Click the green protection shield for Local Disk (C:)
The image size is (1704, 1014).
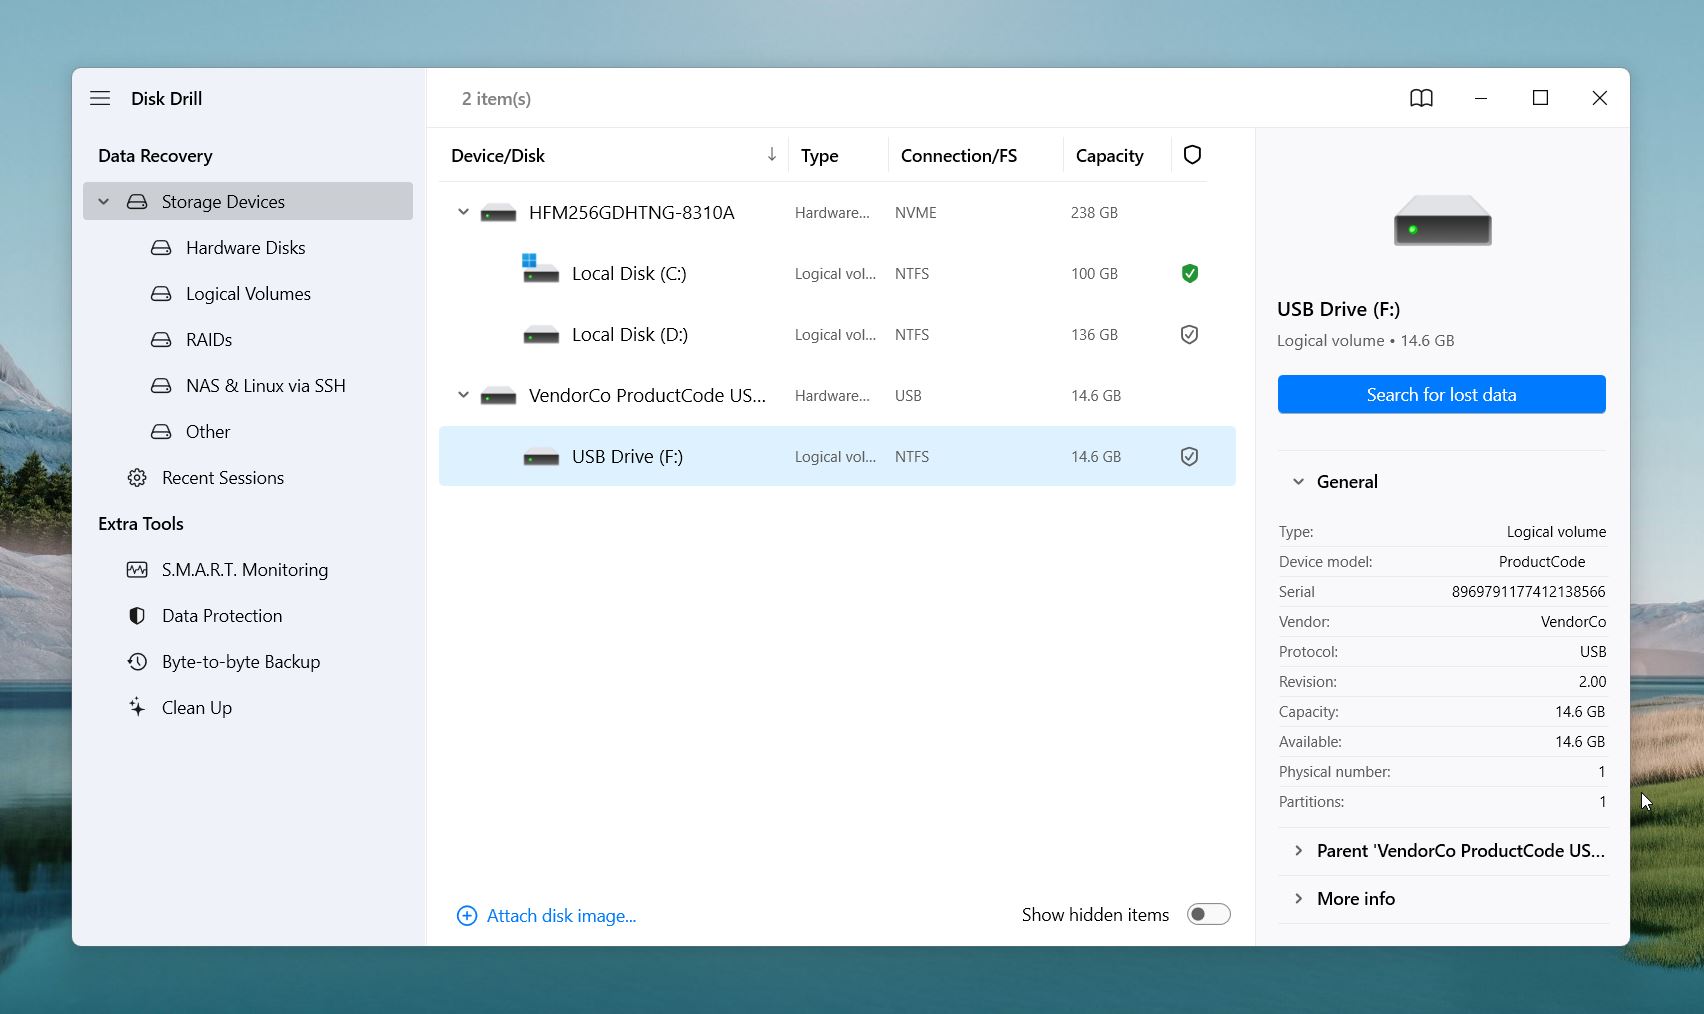1189,274
